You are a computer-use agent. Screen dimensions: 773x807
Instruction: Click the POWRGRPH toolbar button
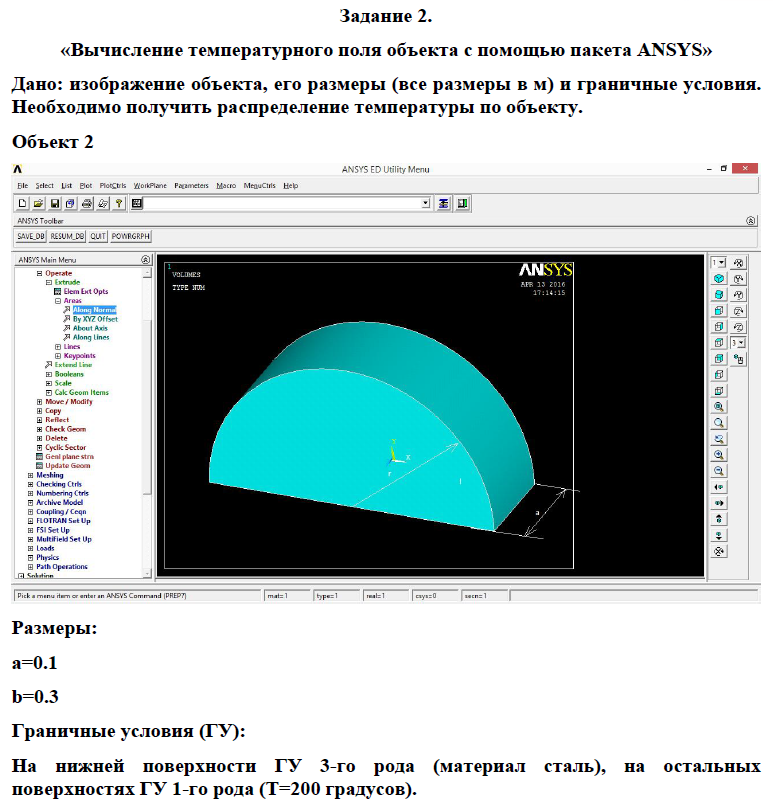(131, 237)
